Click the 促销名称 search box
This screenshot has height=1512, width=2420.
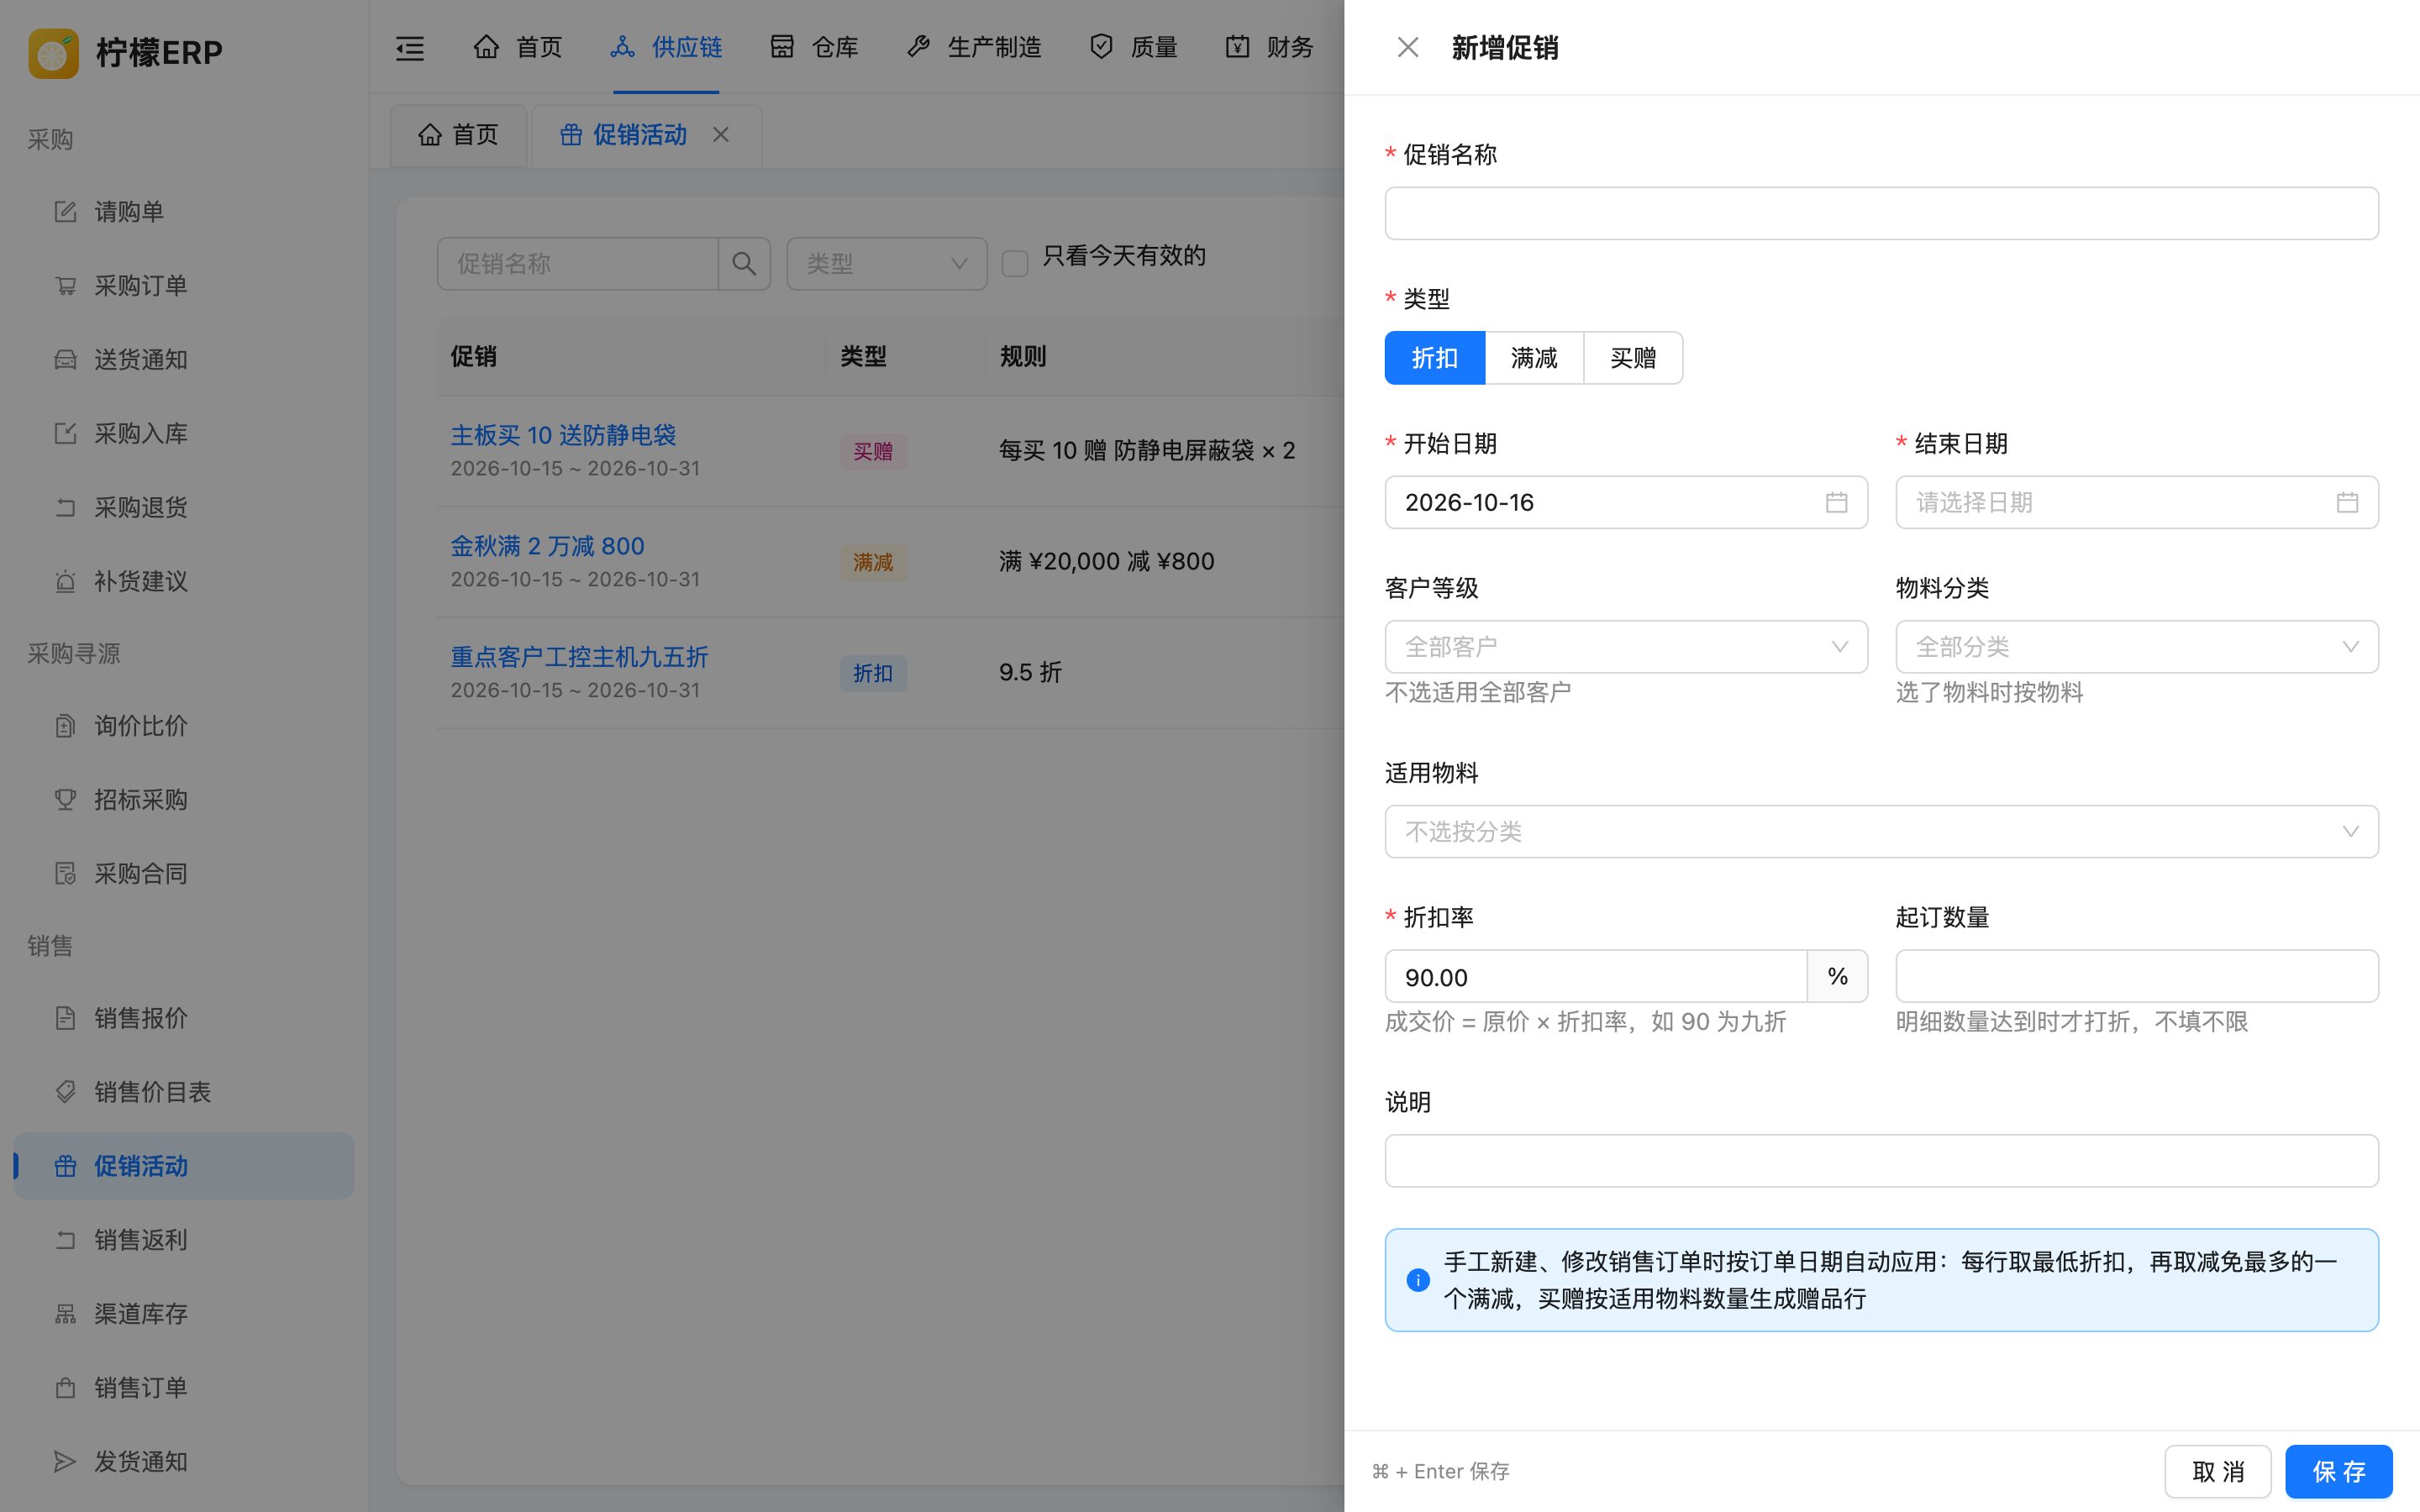coord(578,264)
